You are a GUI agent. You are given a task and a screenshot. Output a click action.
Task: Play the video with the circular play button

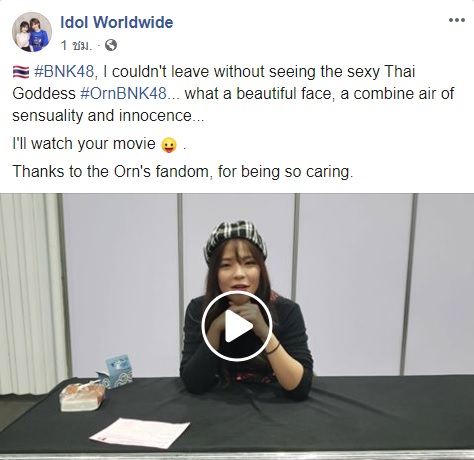(x=237, y=326)
